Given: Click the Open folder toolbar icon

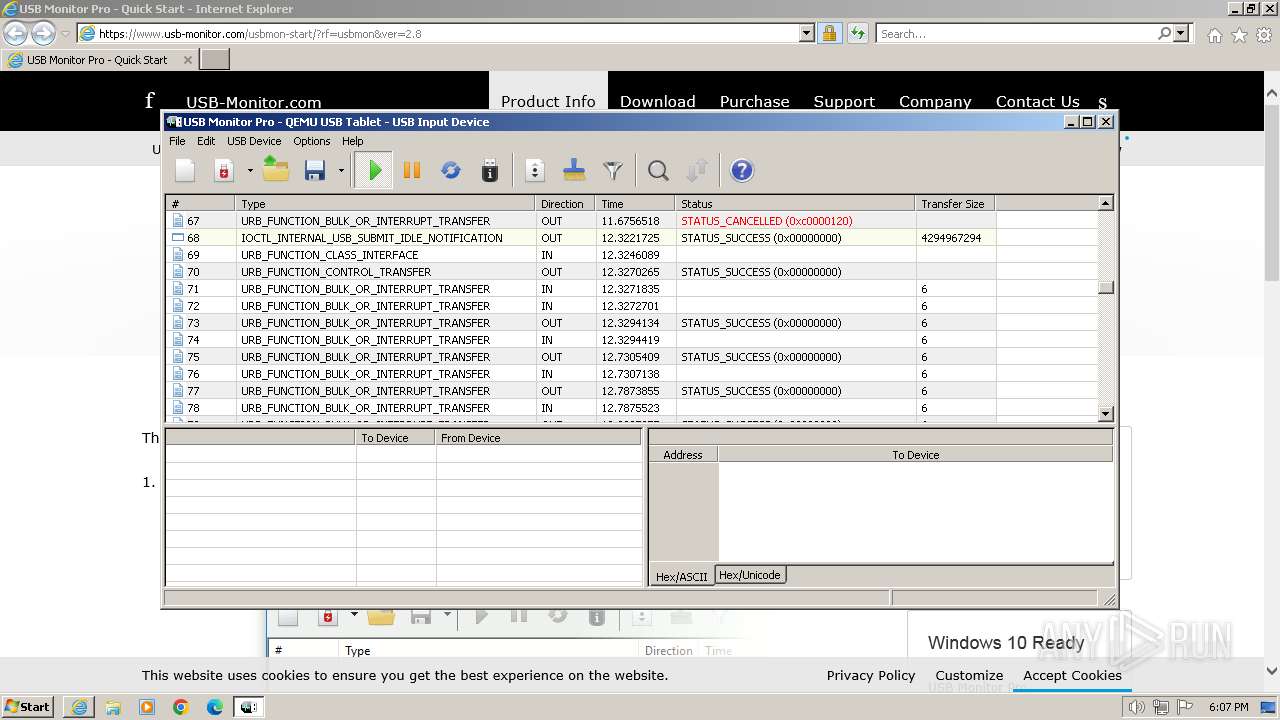Looking at the screenshot, I should pyautogui.click(x=276, y=171).
